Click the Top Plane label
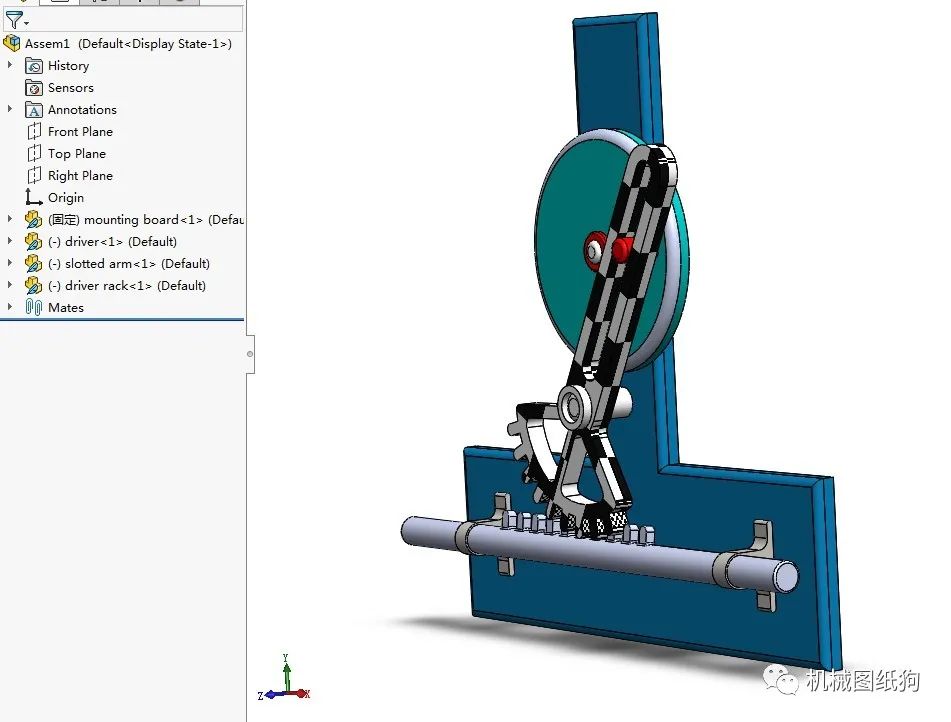The height and width of the screenshot is (722, 951). click(x=77, y=154)
